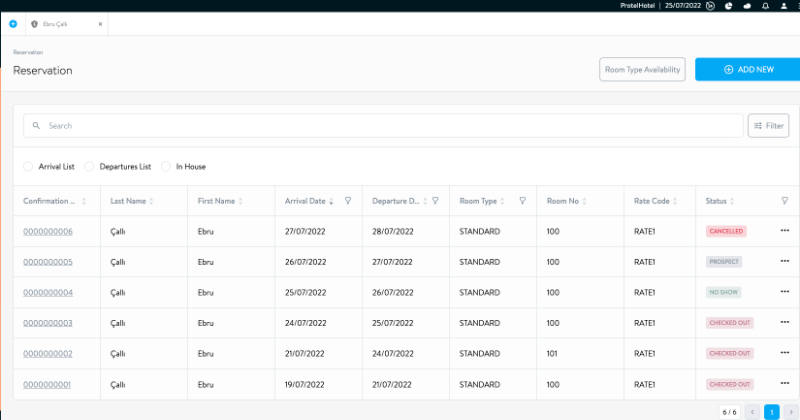
Task: Click arrival date 27/07/2022 in first row
Action: (x=305, y=231)
